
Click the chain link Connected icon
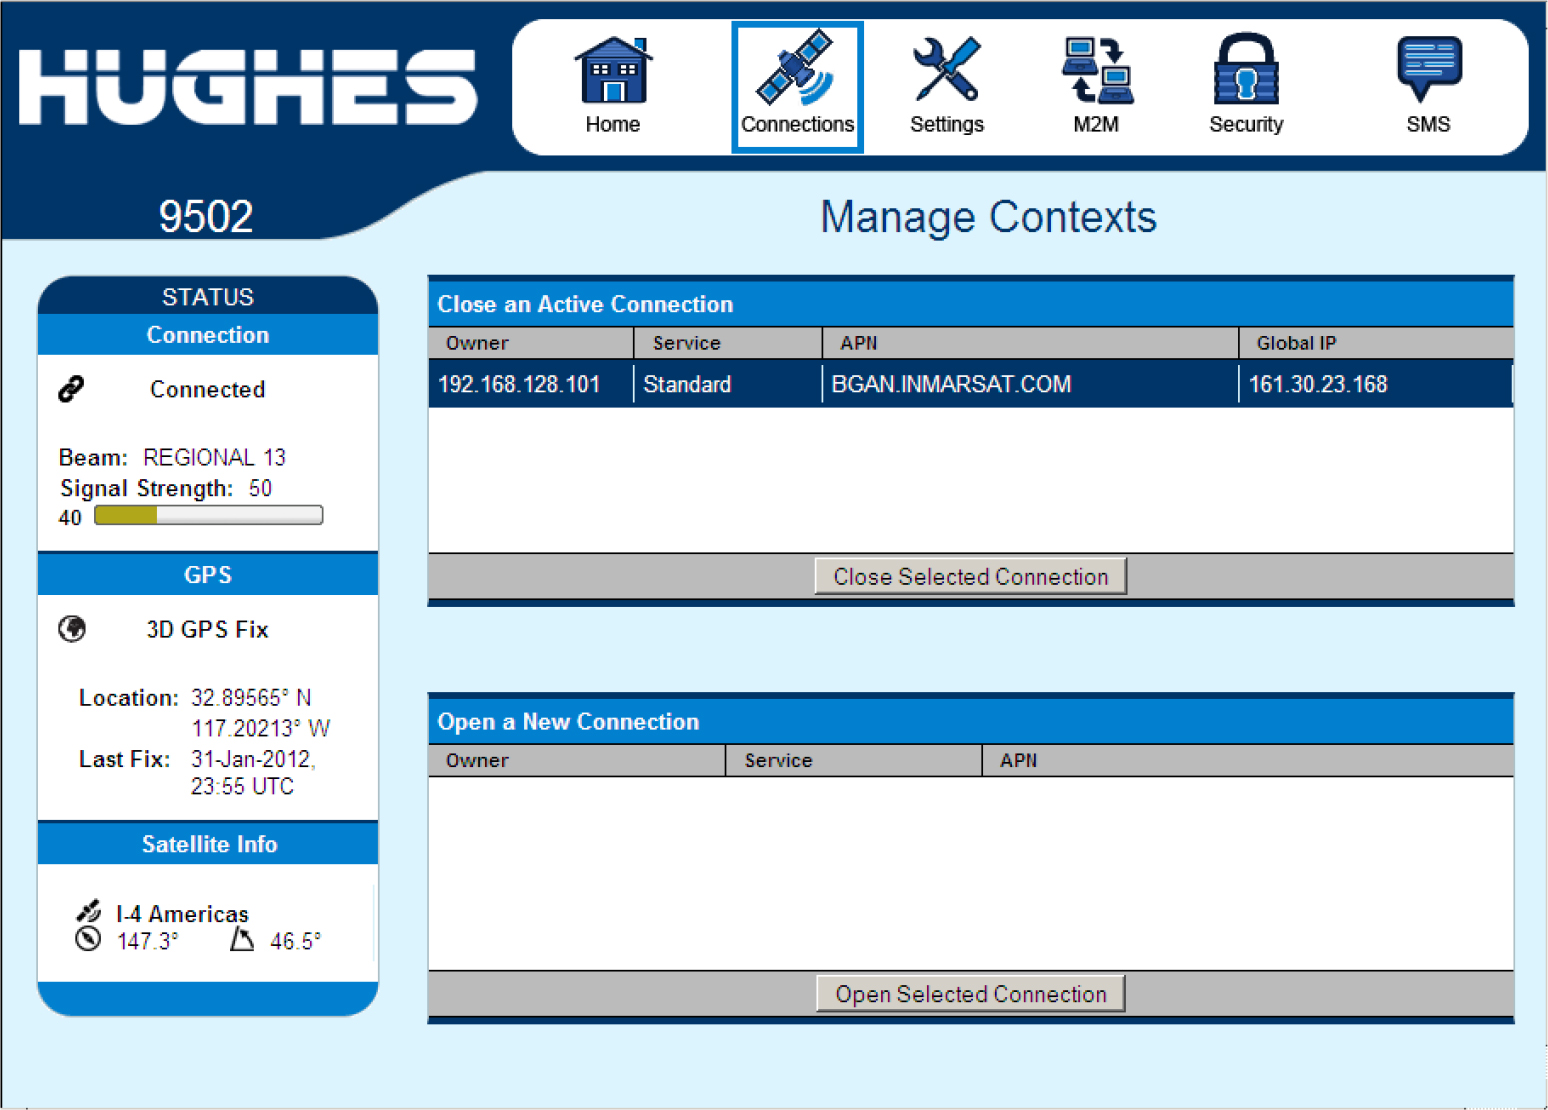[x=71, y=389]
